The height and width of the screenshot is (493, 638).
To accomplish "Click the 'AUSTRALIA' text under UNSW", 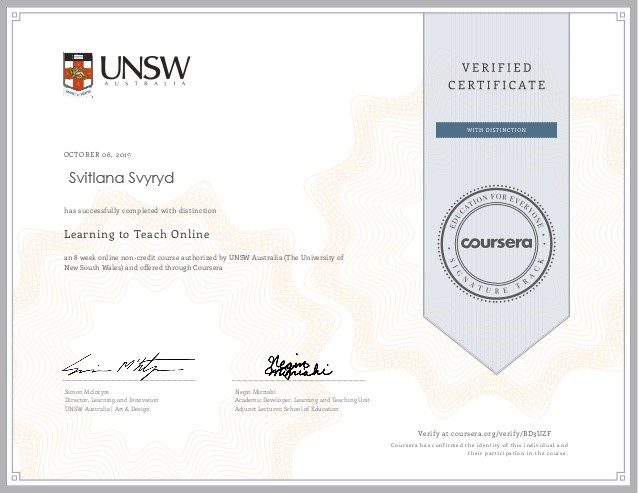I will 145,83.
